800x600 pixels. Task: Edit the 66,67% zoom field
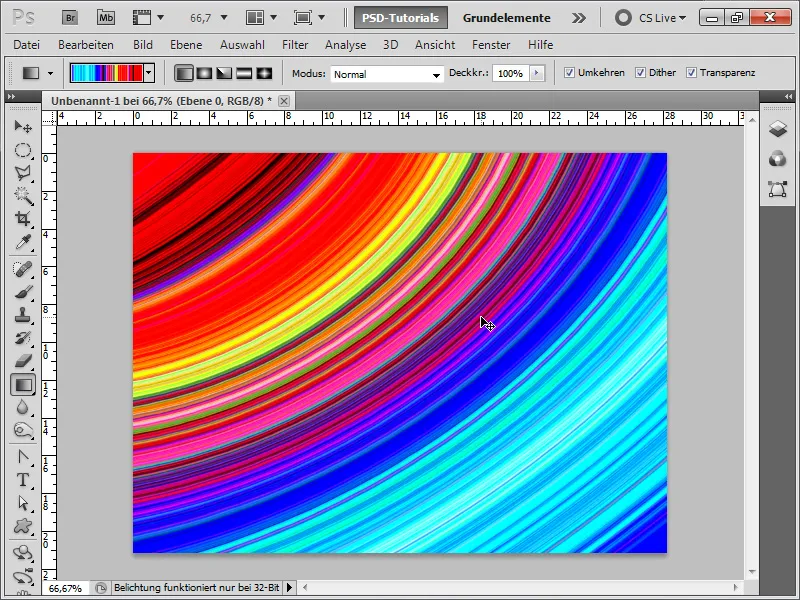click(65, 588)
